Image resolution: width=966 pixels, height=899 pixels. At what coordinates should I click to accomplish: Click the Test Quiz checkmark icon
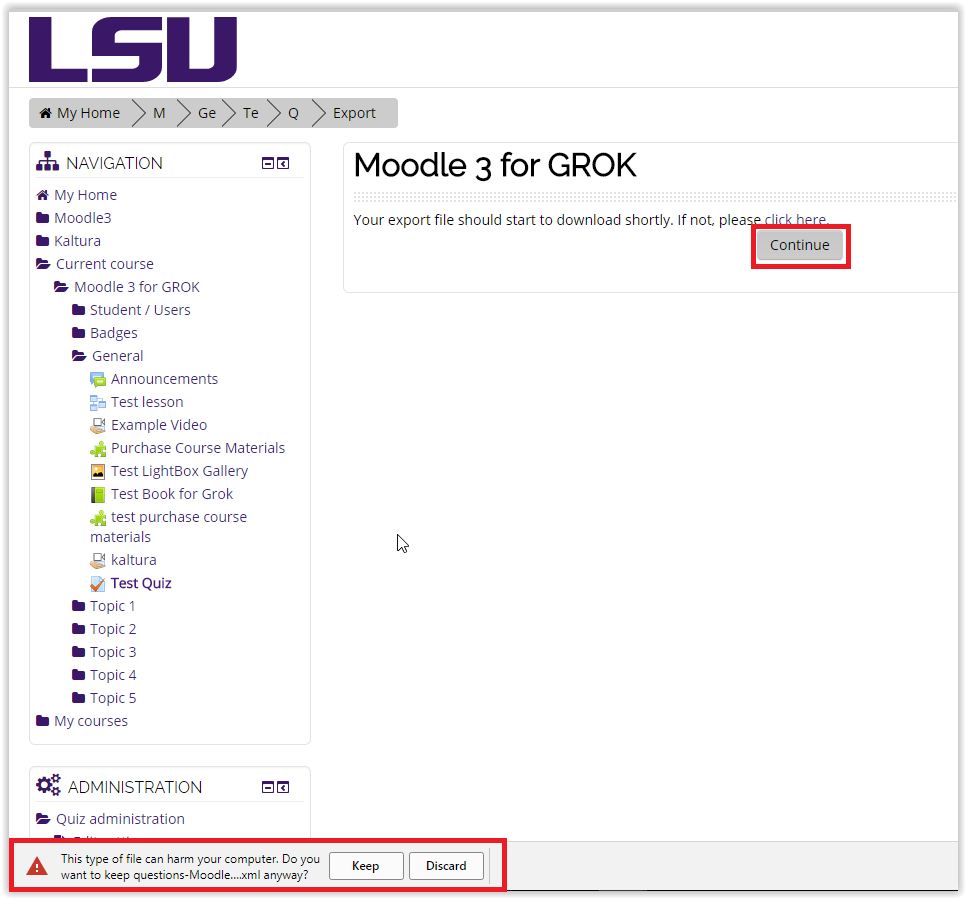click(98, 584)
